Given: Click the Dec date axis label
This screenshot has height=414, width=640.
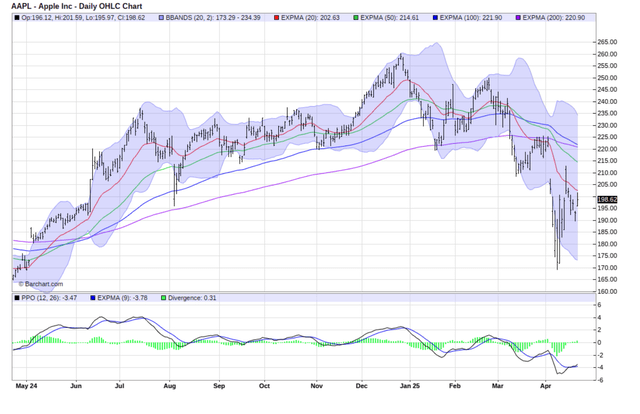Looking at the screenshot, I should click(x=361, y=386).
